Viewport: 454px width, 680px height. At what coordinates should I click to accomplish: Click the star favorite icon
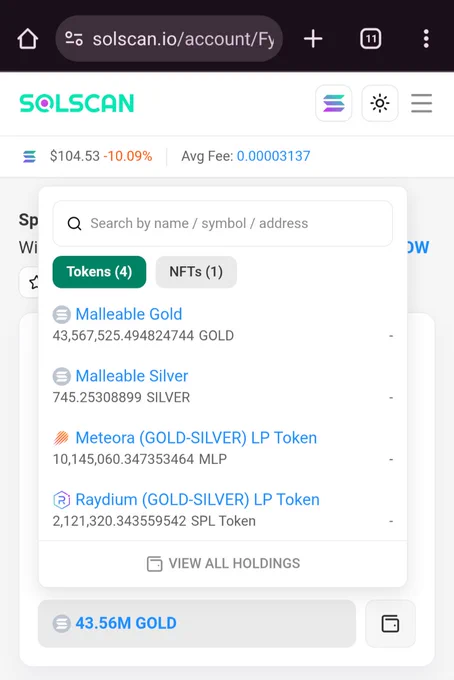(34, 282)
